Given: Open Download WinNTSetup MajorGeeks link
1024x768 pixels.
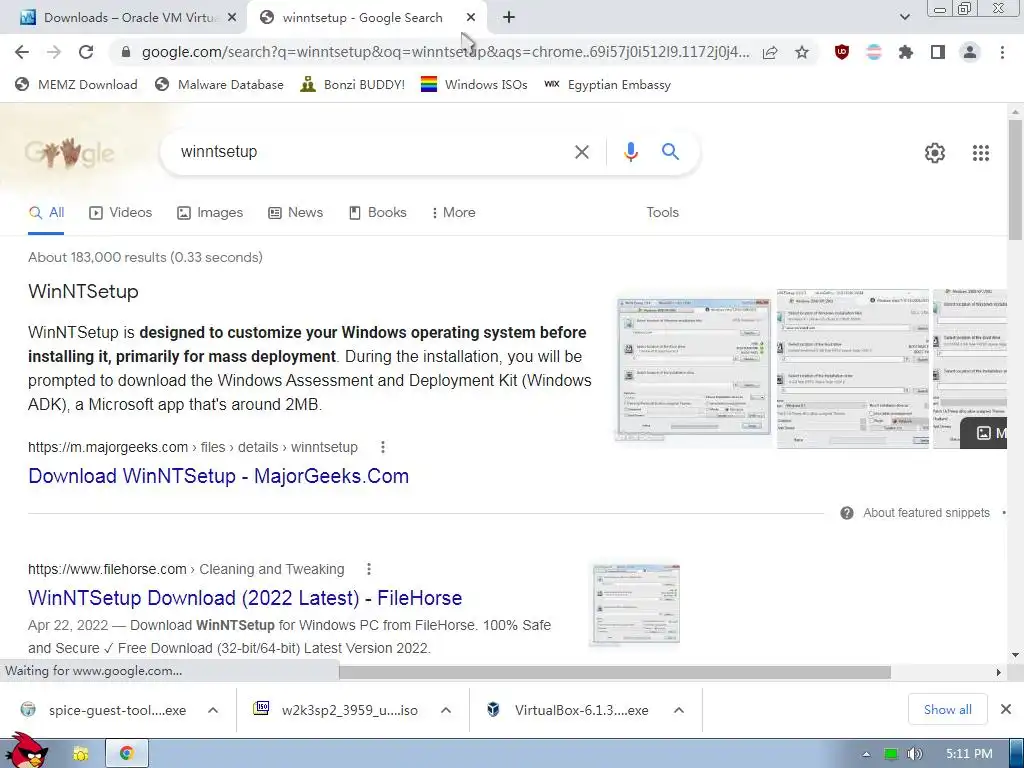Looking at the screenshot, I should [219, 476].
